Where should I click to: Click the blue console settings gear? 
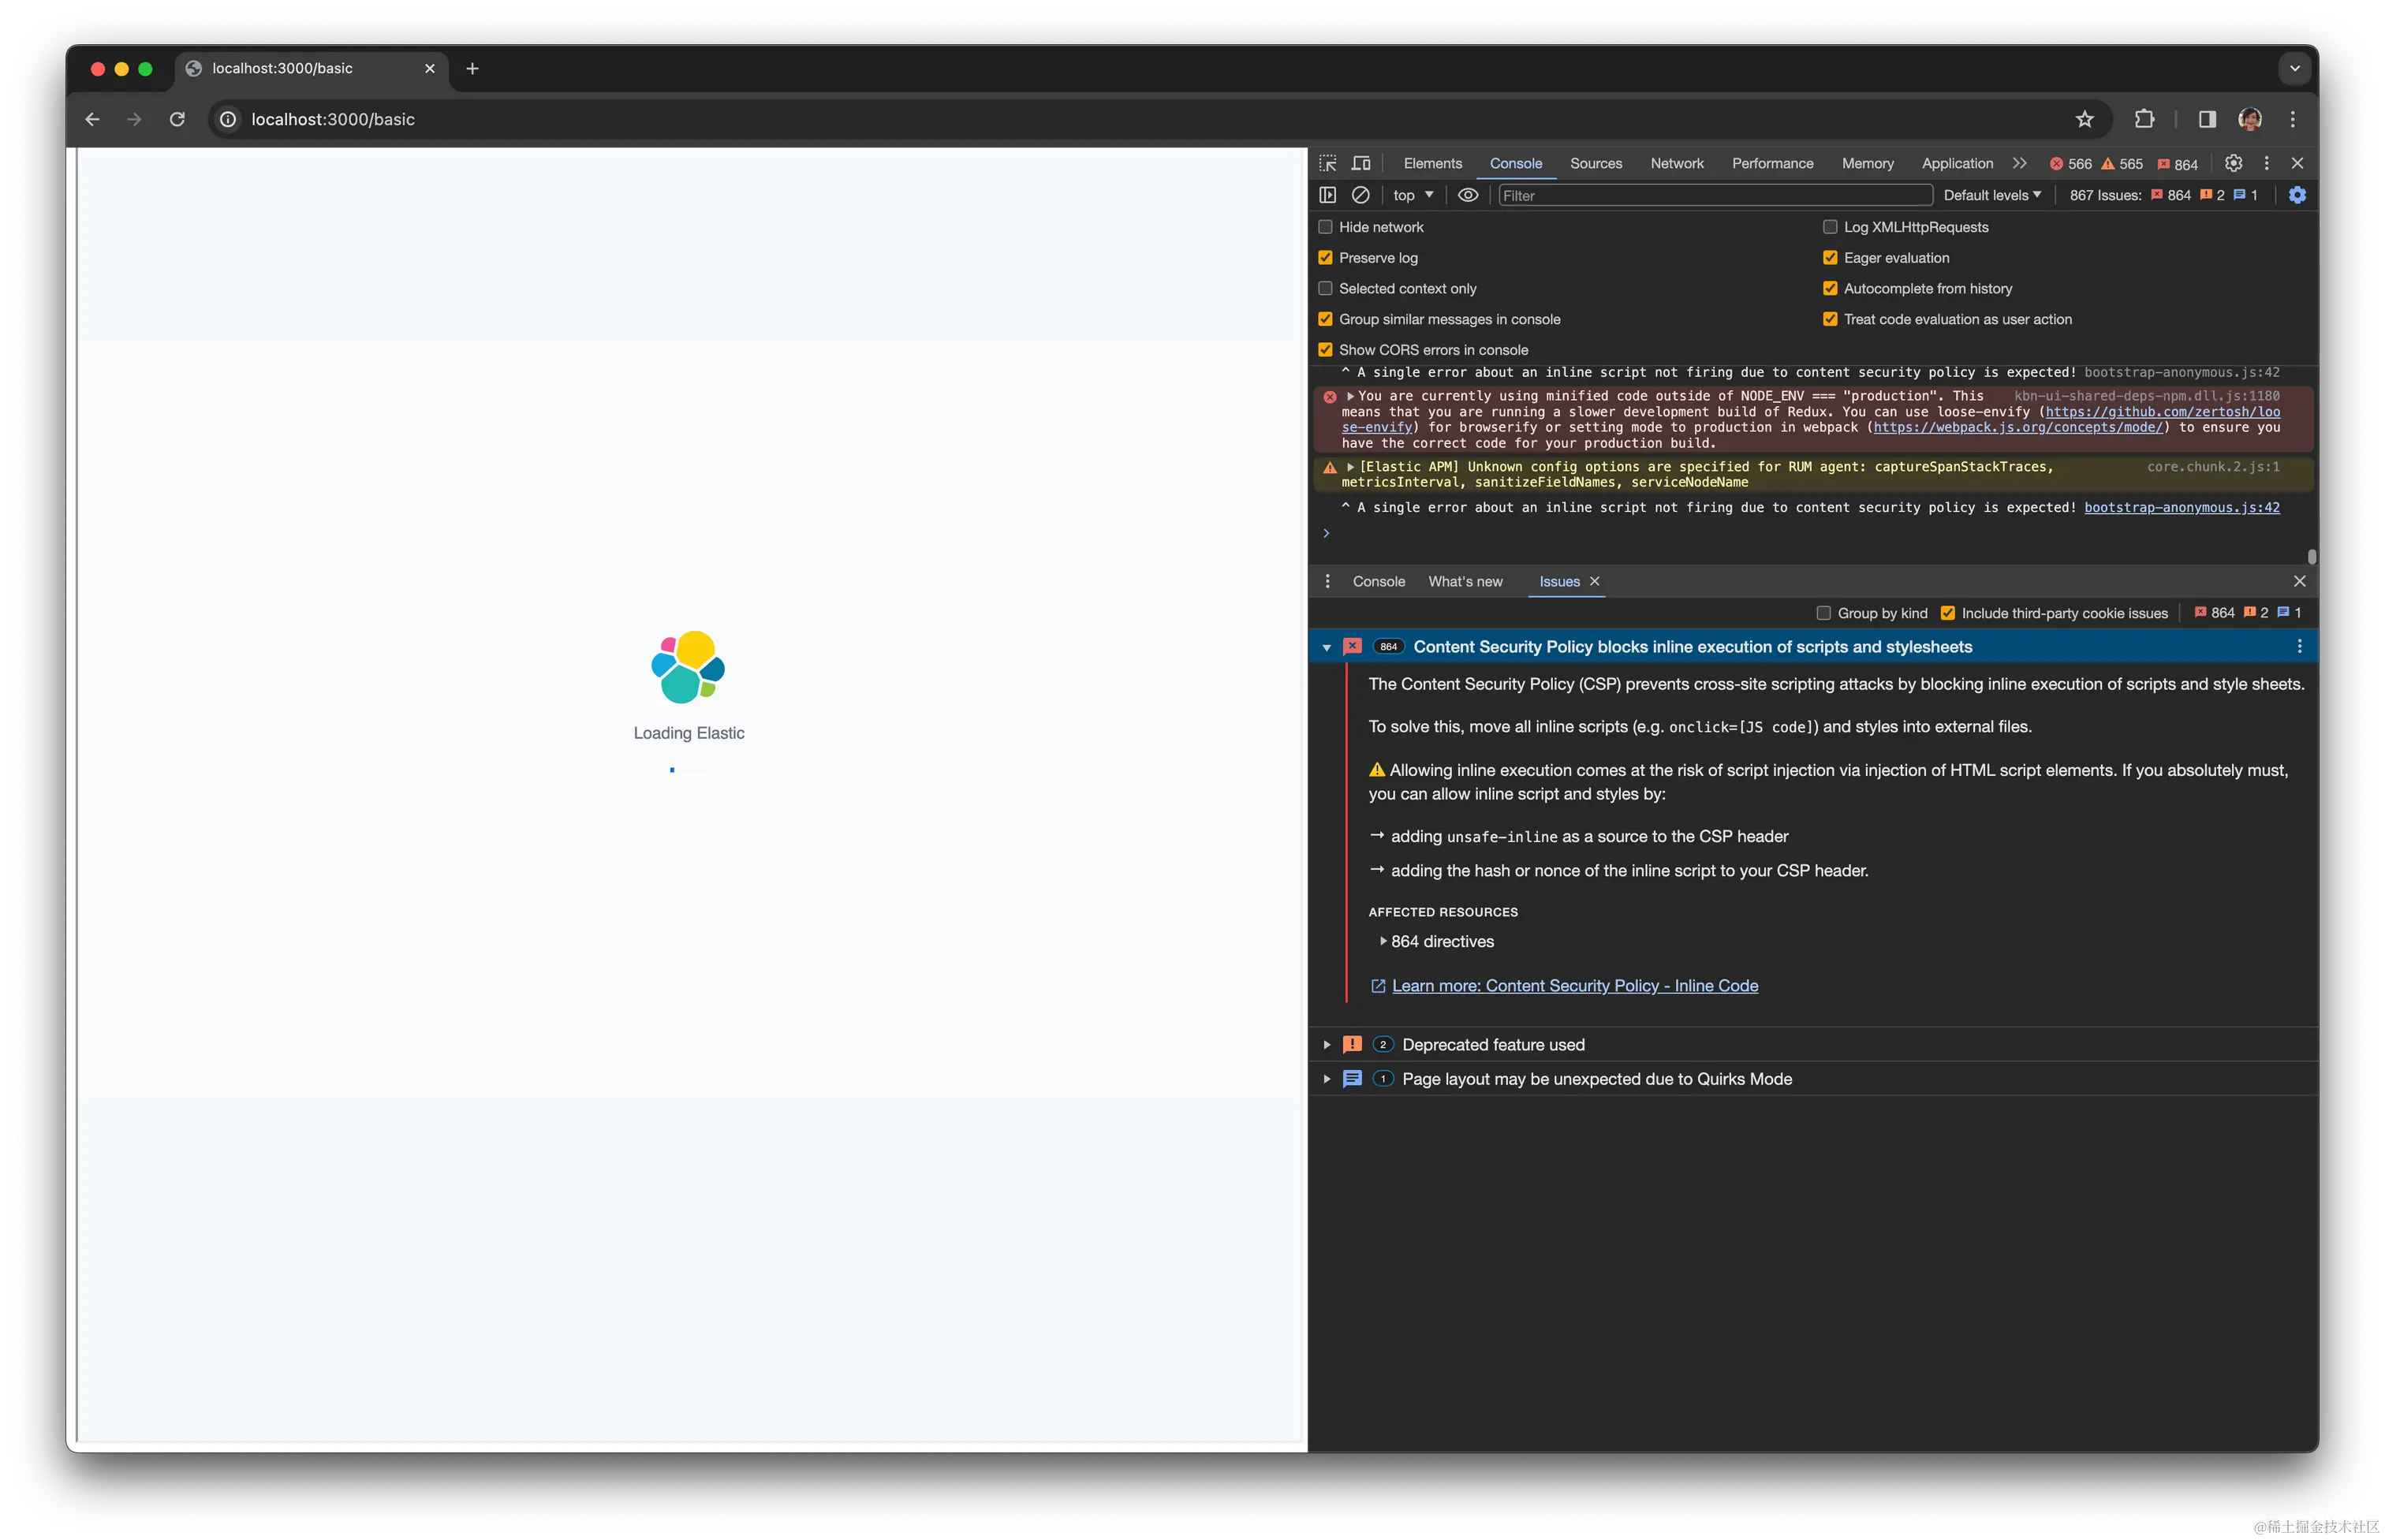tap(2297, 195)
